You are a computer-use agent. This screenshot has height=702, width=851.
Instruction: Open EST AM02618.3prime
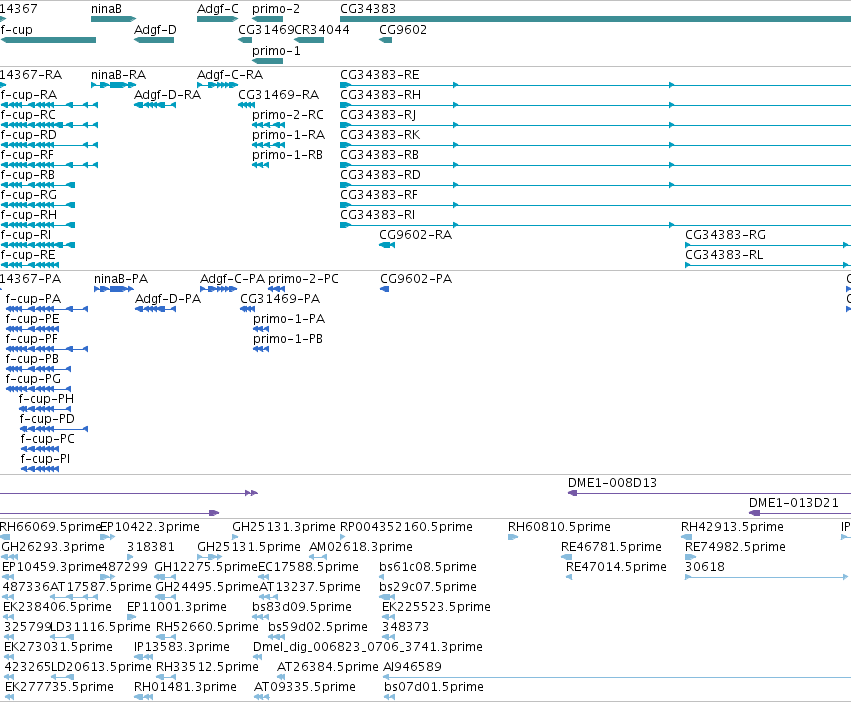point(361,547)
